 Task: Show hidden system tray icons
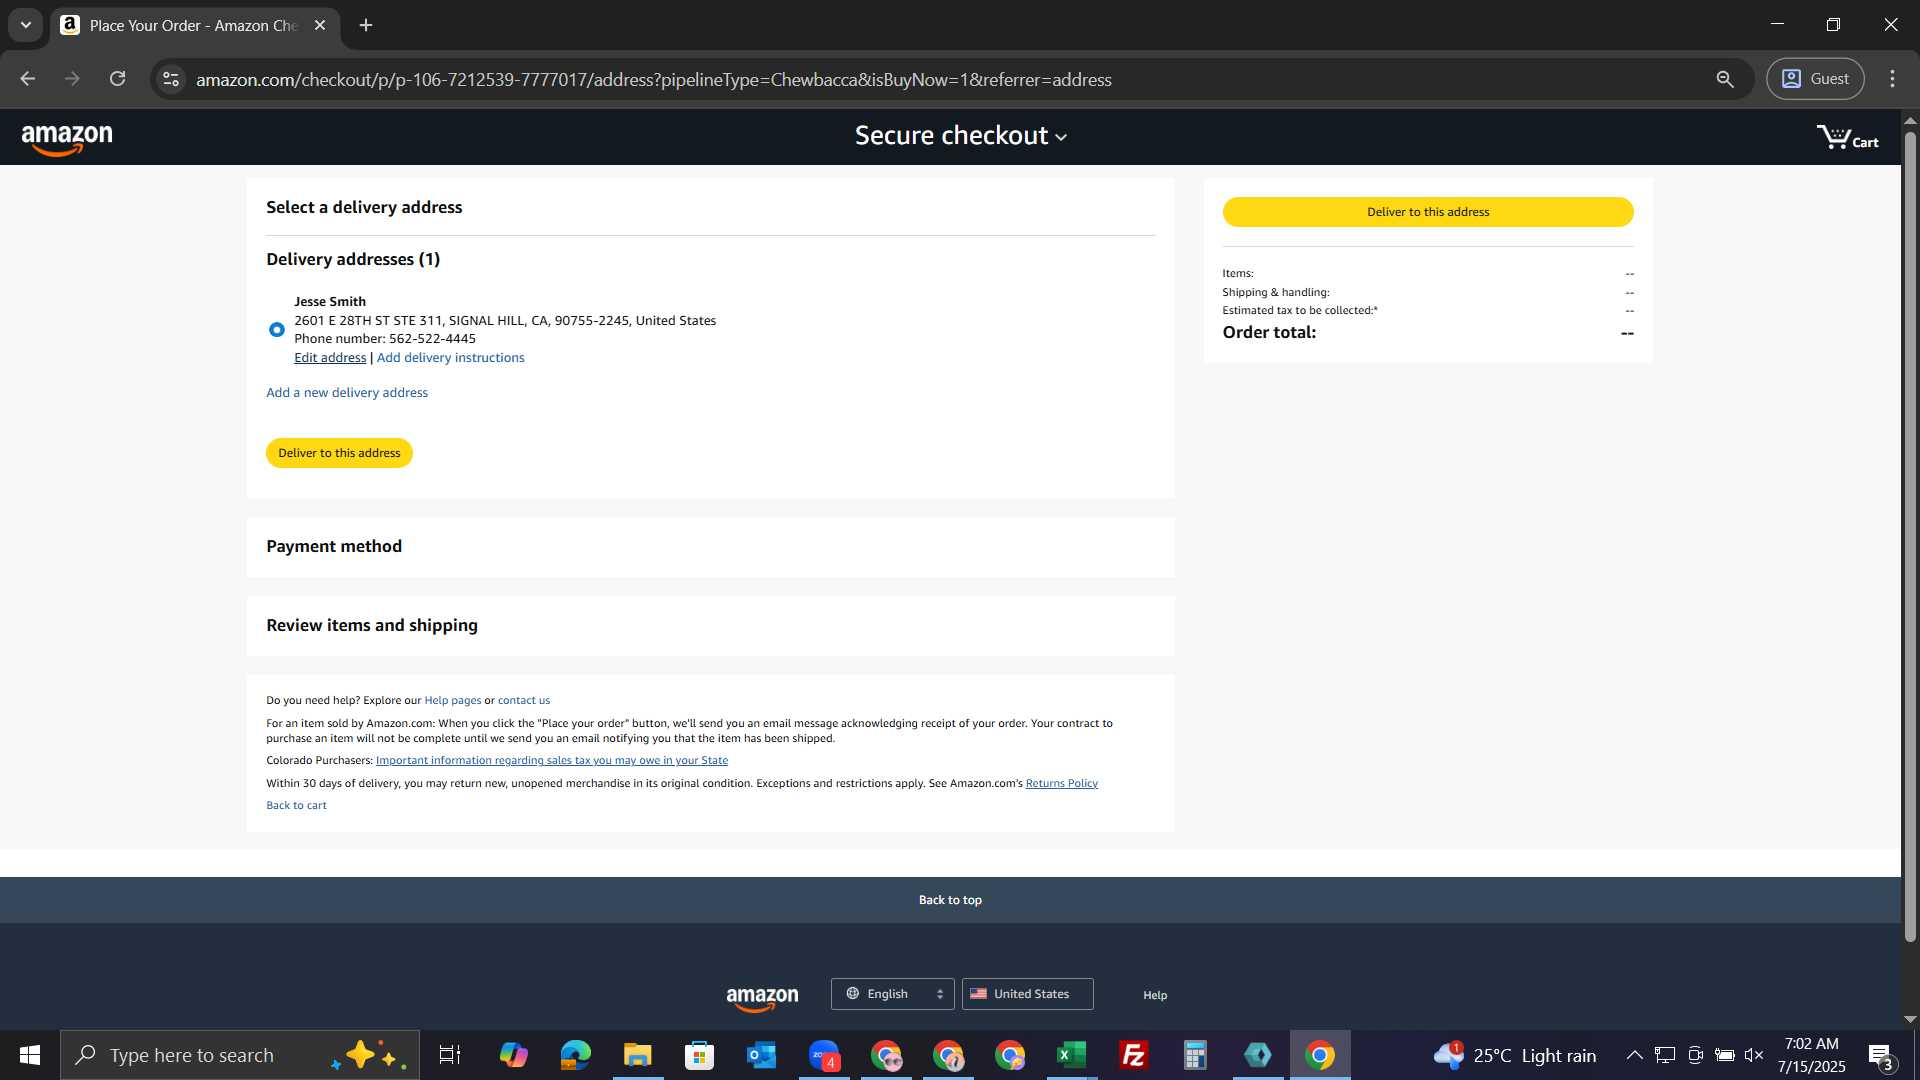pos(1634,1055)
